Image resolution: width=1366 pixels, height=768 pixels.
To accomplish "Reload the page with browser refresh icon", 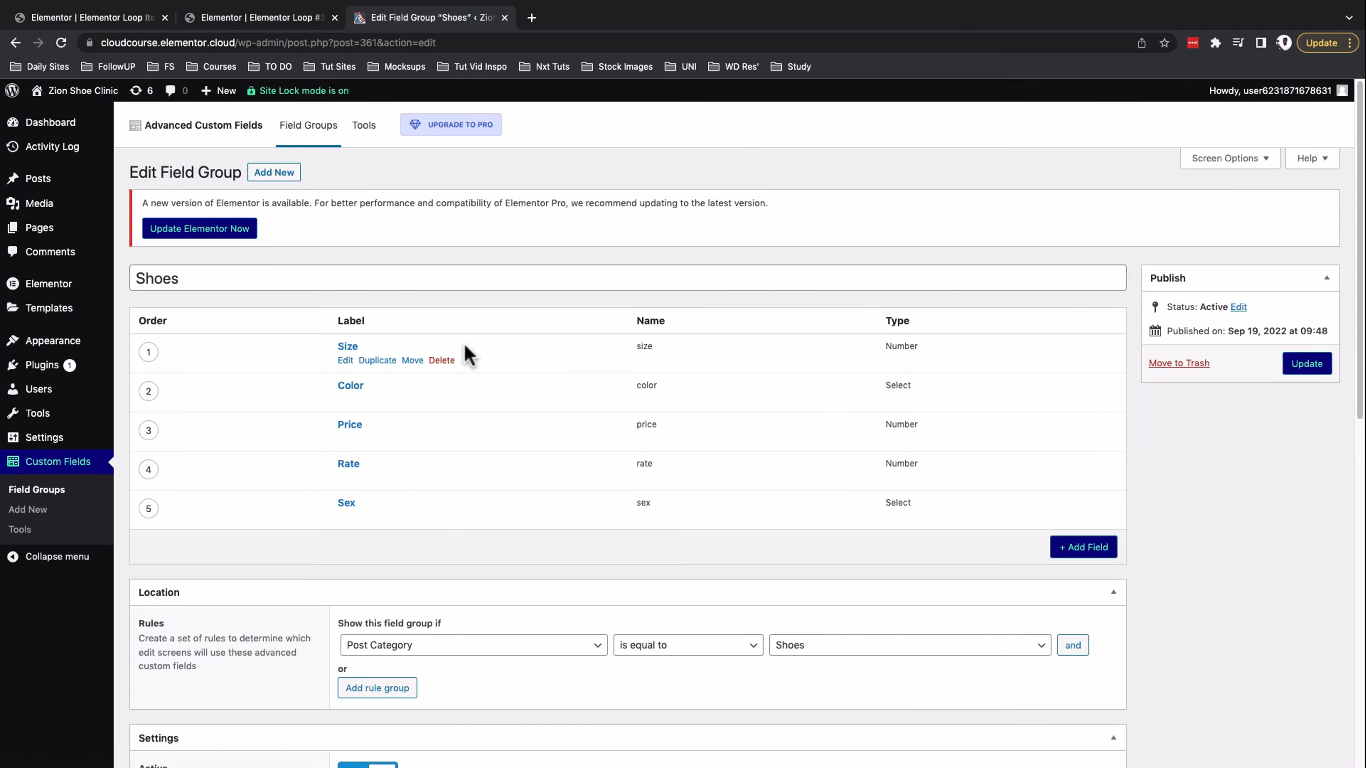I will (61, 43).
